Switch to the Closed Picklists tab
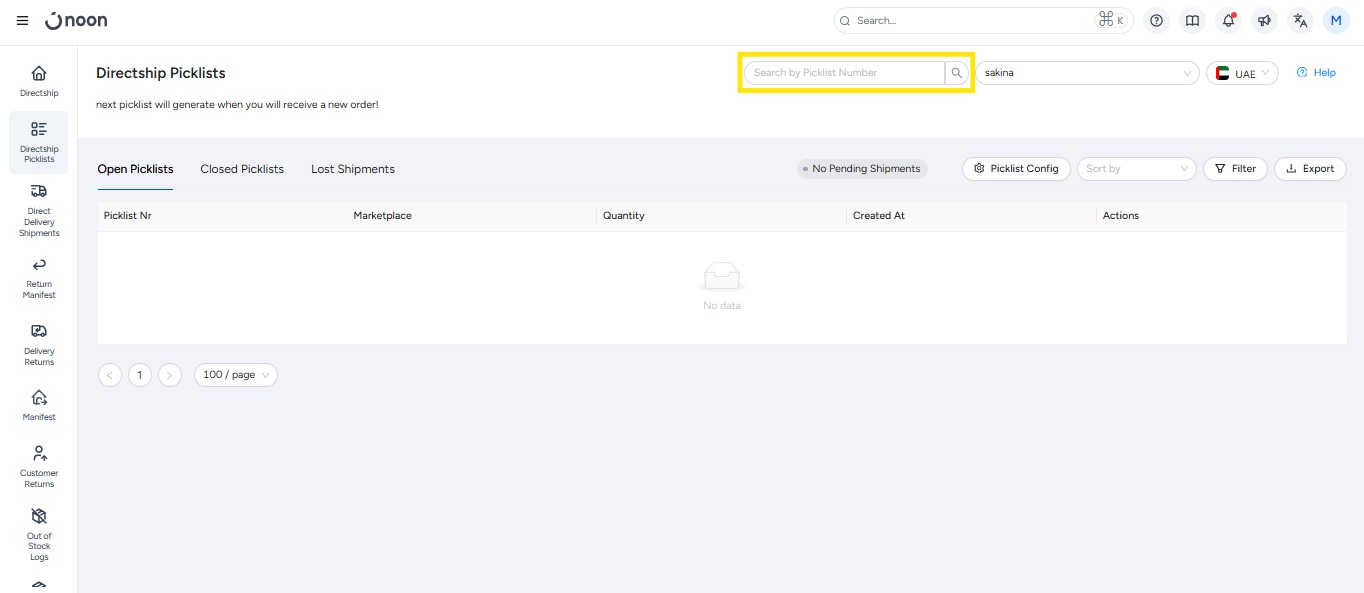Viewport: 1364px width, 593px height. coord(242,169)
